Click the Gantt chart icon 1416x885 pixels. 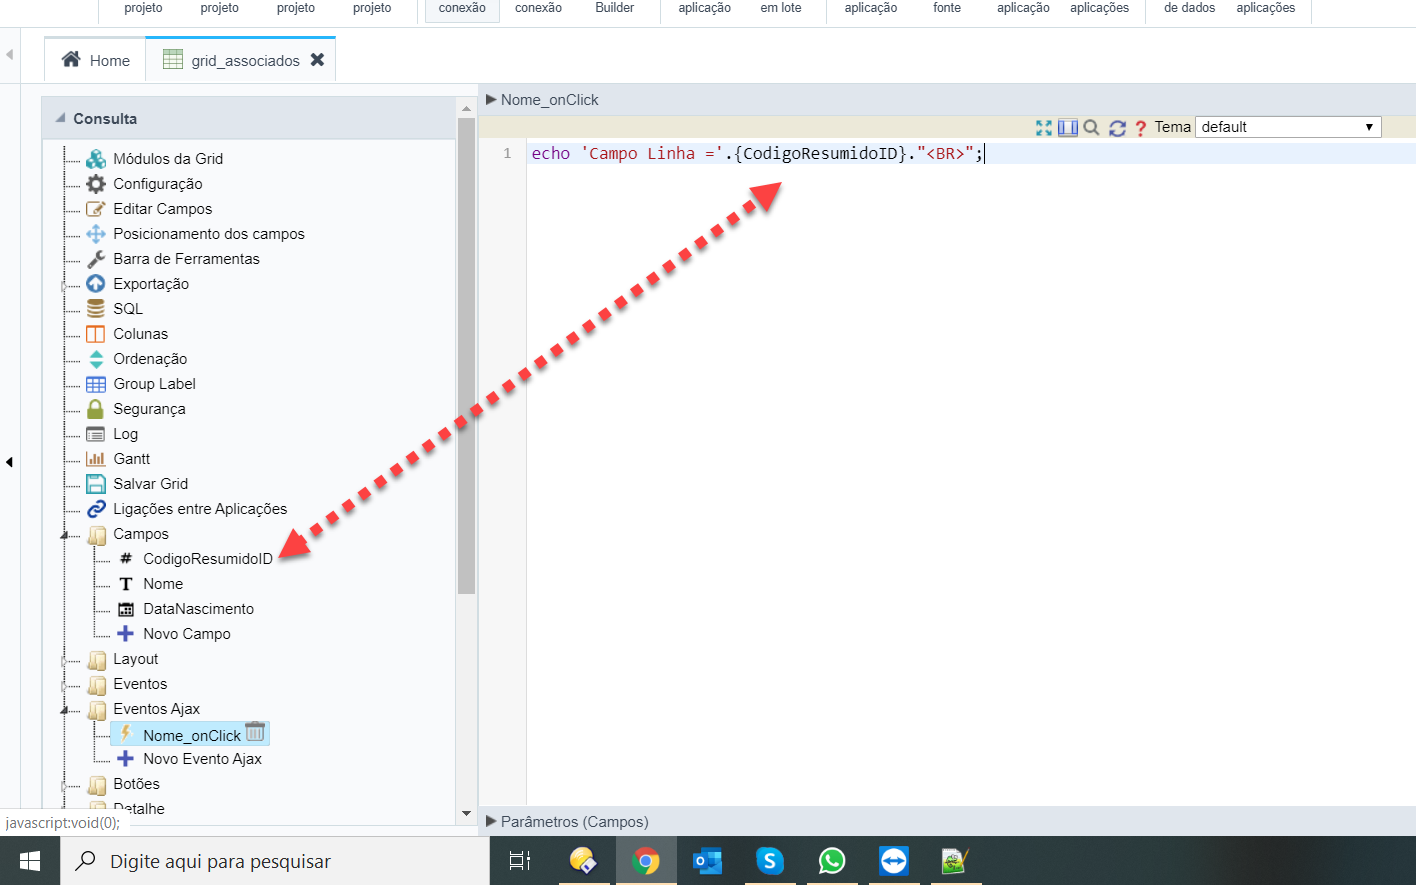(x=96, y=459)
